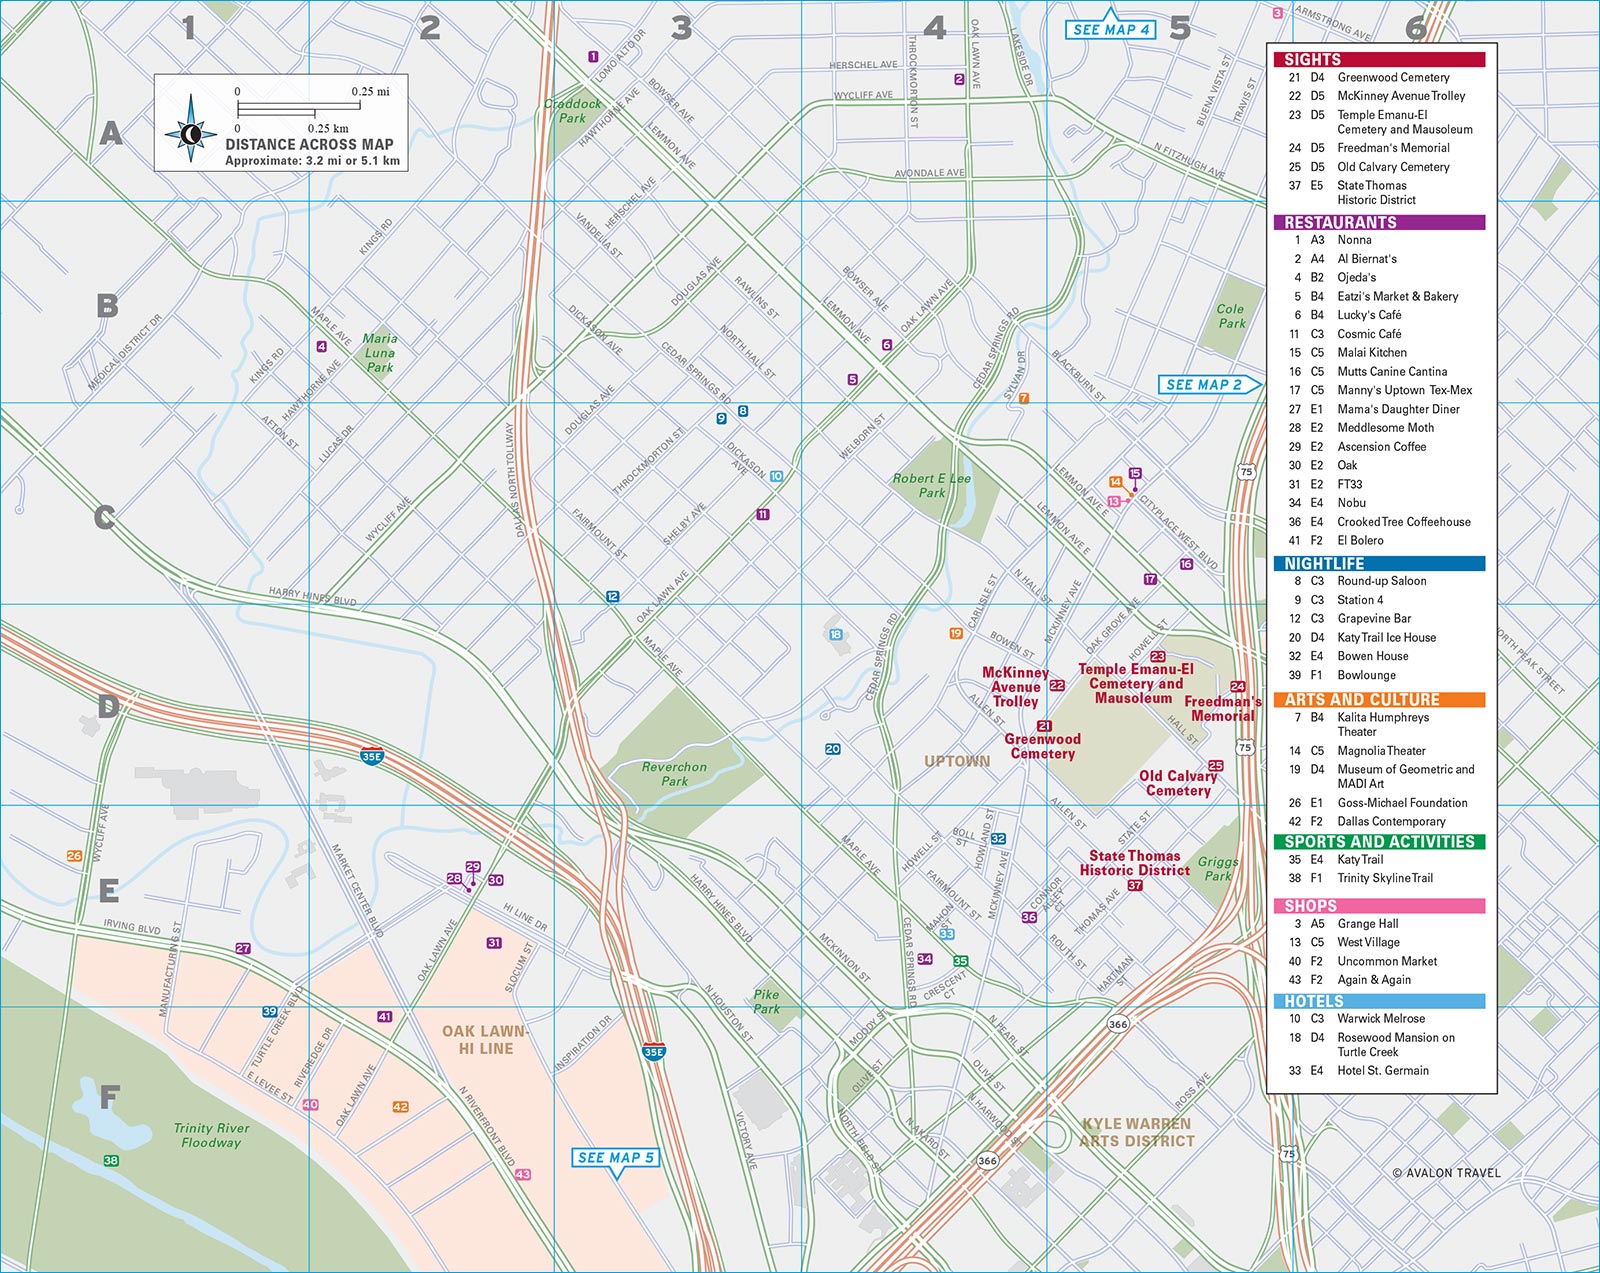Click the OAK LAWN-HI LINE district label
Screen dimensions: 1600x1273
(x=485, y=1040)
